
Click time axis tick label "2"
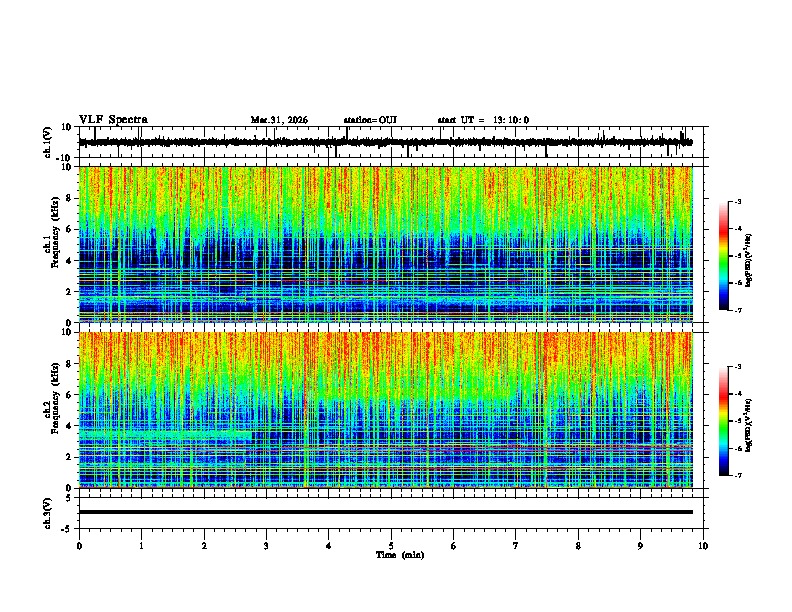[204, 546]
